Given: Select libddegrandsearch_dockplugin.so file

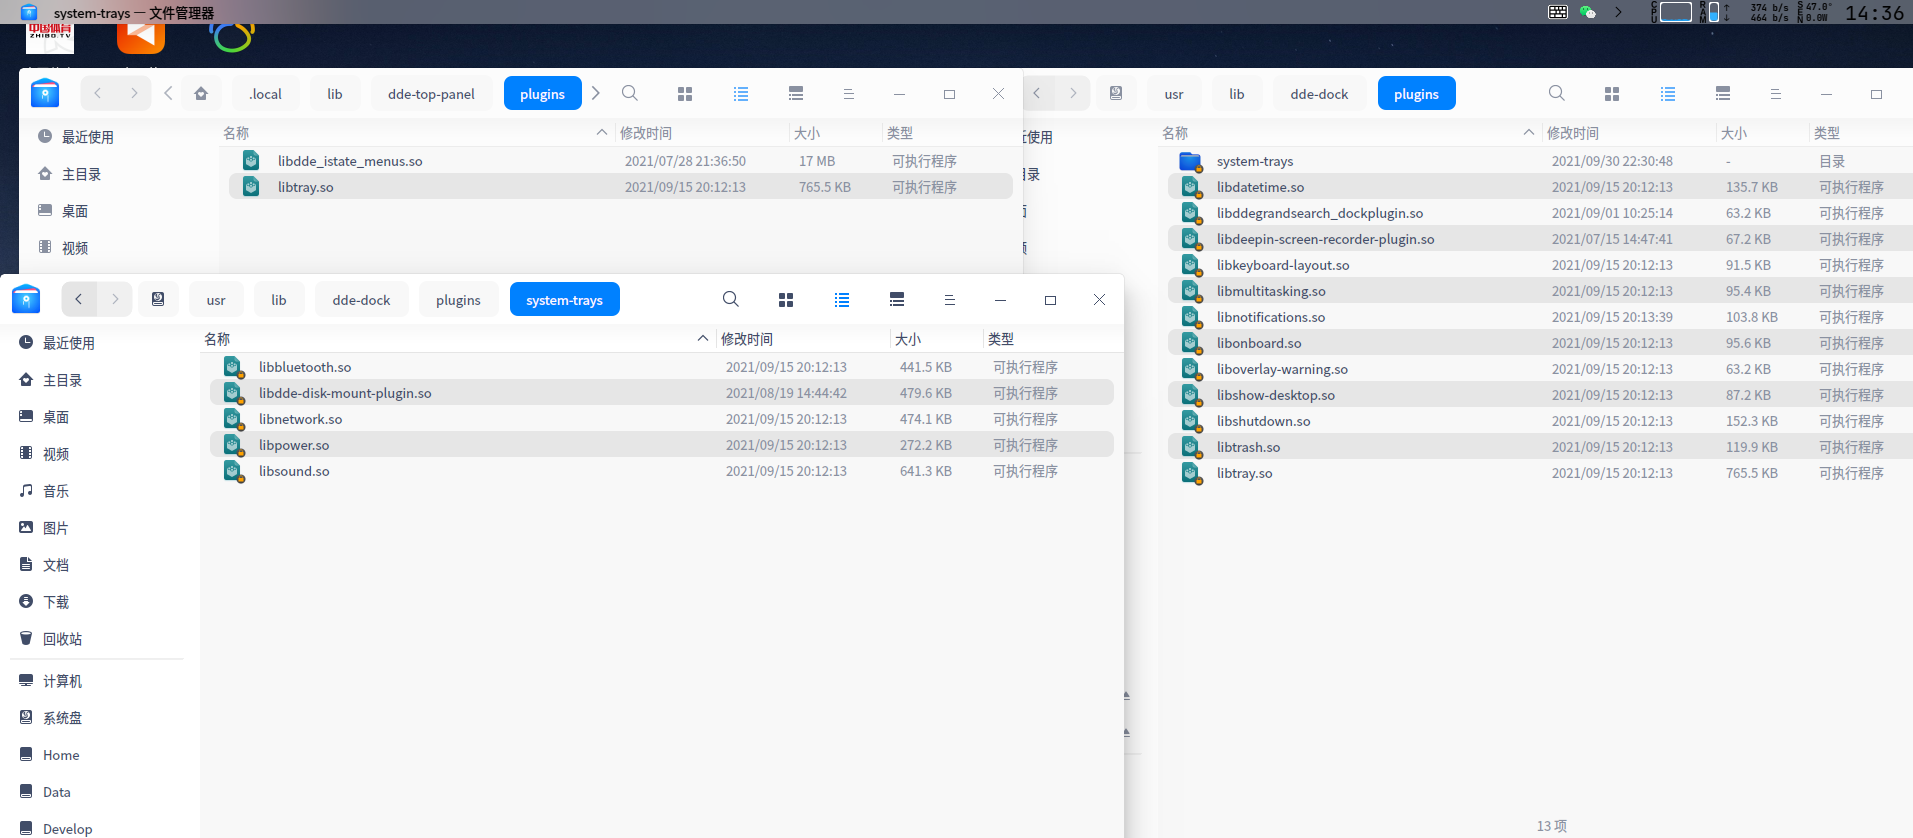Looking at the screenshot, I should point(1540,213).
